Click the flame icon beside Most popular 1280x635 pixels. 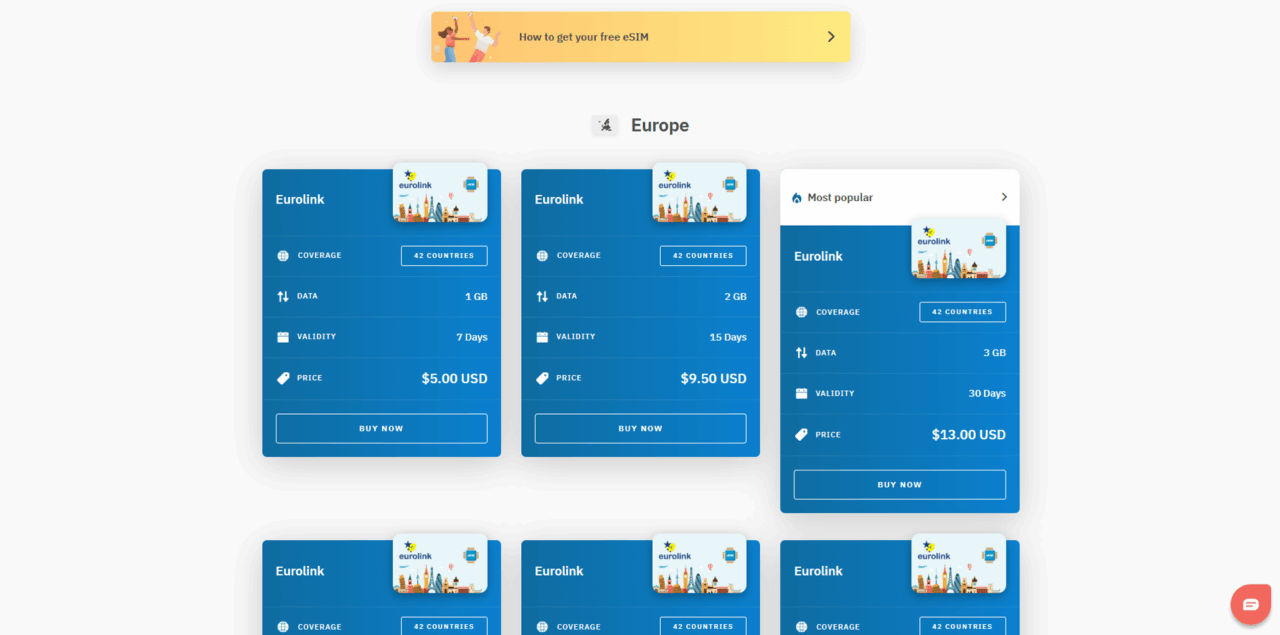pyautogui.click(x=797, y=198)
